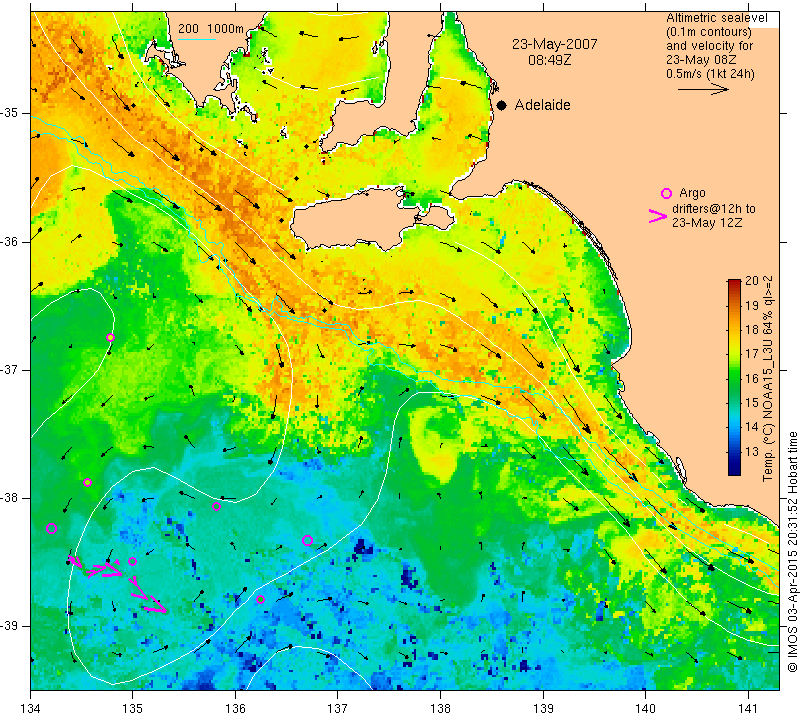This screenshot has height=720, width=800.
Task: Click the '200 1000m' isobath label
Action: (x=211, y=29)
